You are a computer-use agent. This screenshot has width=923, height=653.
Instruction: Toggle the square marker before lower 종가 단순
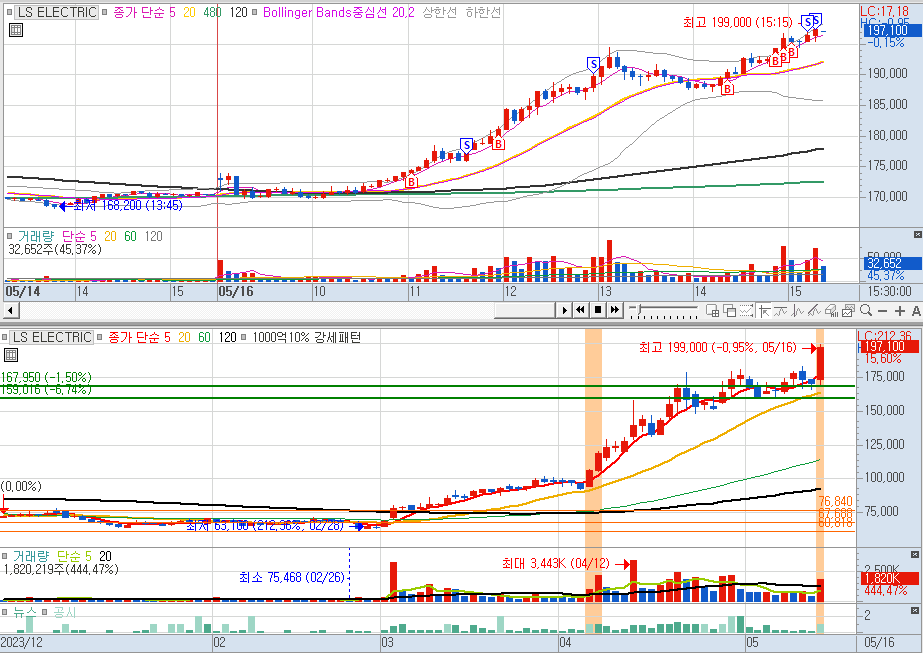click(99, 337)
